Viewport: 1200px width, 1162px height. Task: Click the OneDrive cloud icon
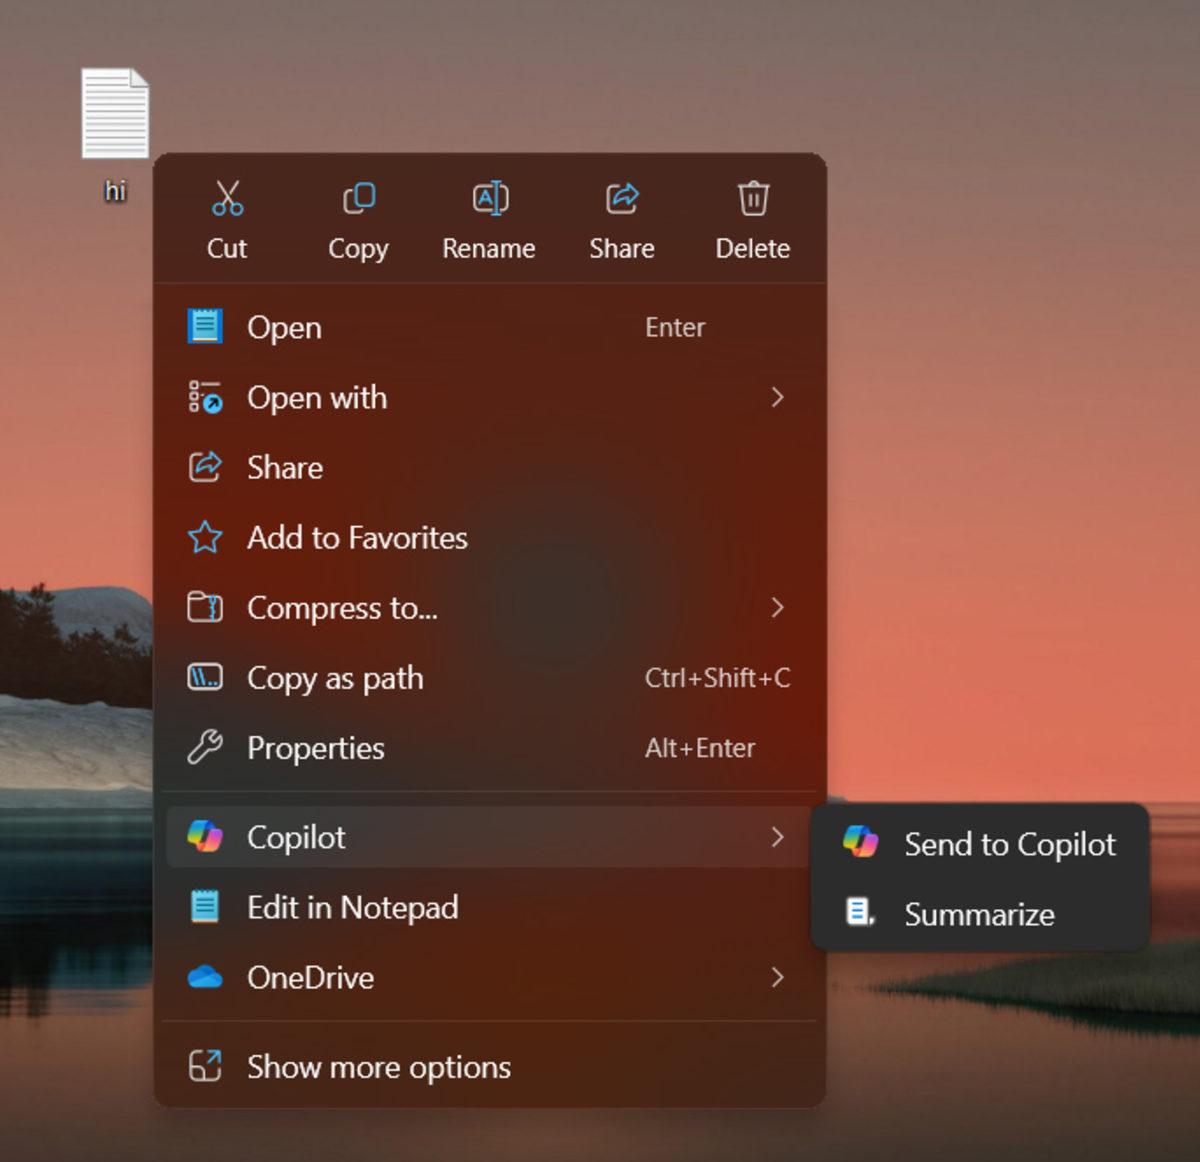pos(206,977)
